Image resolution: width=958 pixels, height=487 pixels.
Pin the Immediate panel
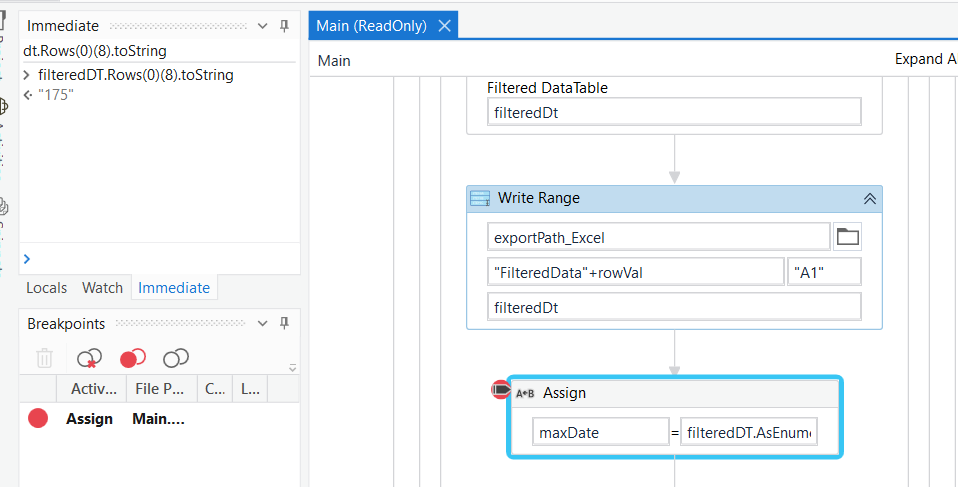(x=284, y=26)
